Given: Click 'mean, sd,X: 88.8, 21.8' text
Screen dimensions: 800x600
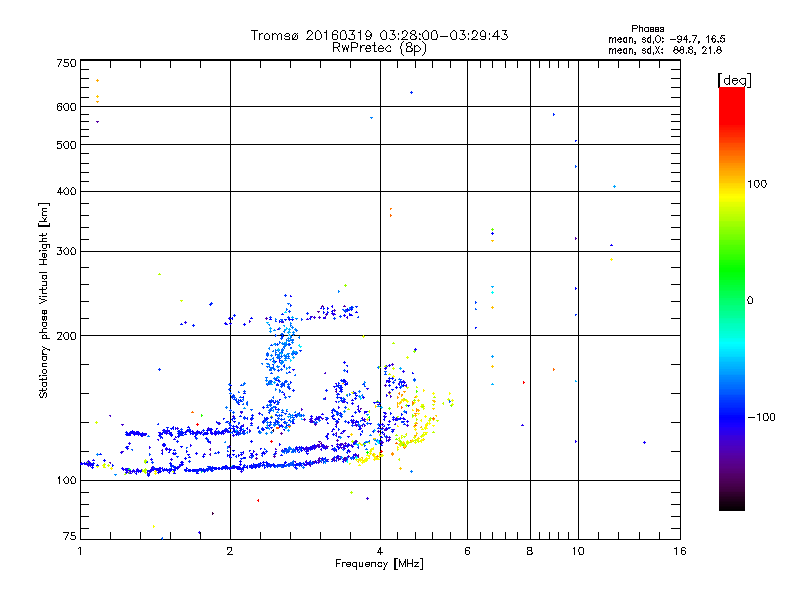Looking at the screenshot, I should 665,50.
